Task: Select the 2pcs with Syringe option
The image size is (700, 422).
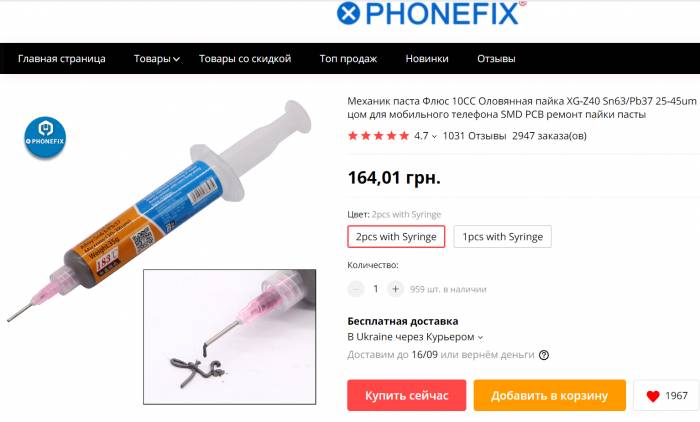Action: 396,237
